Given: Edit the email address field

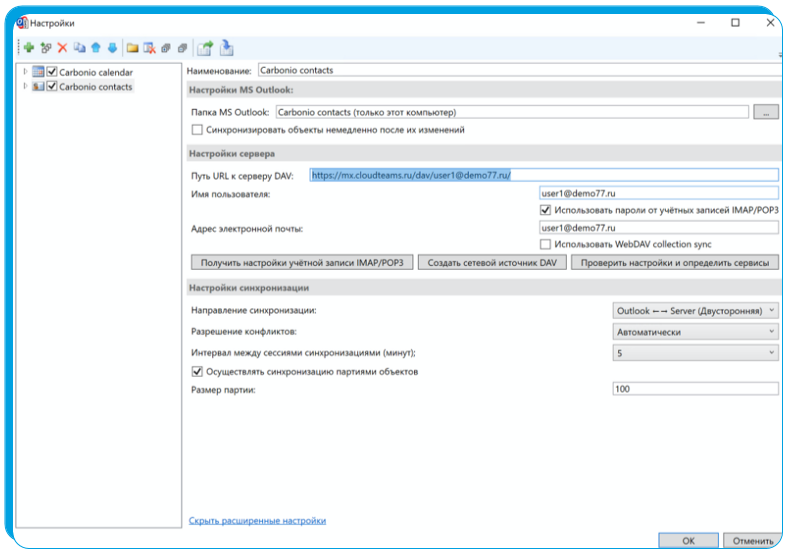Looking at the screenshot, I should click(659, 228).
